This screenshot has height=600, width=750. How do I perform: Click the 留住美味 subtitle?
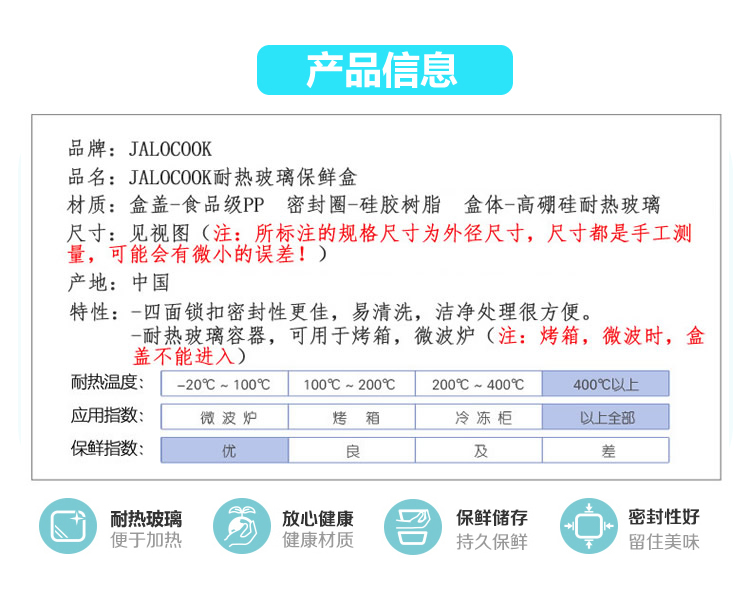click(x=664, y=542)
